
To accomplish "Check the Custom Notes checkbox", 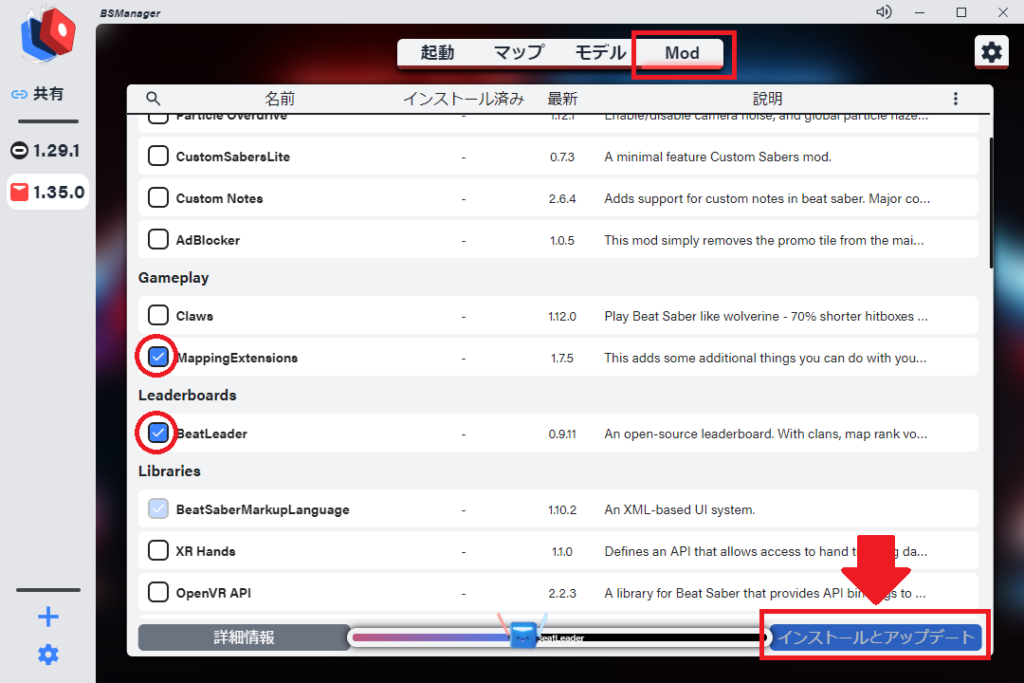I will [158, 198].
